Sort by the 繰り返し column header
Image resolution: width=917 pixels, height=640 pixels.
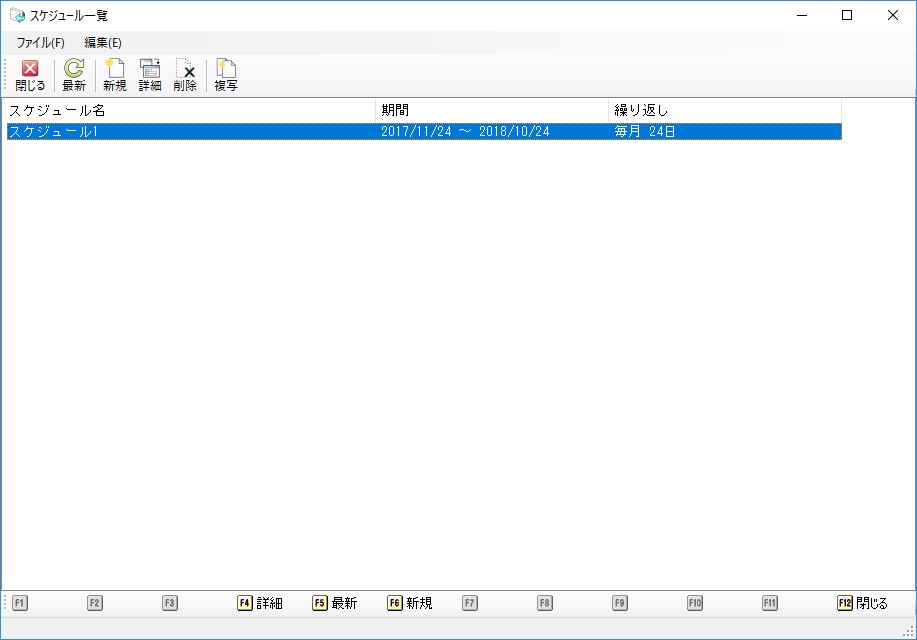click(x=724, y=110)
